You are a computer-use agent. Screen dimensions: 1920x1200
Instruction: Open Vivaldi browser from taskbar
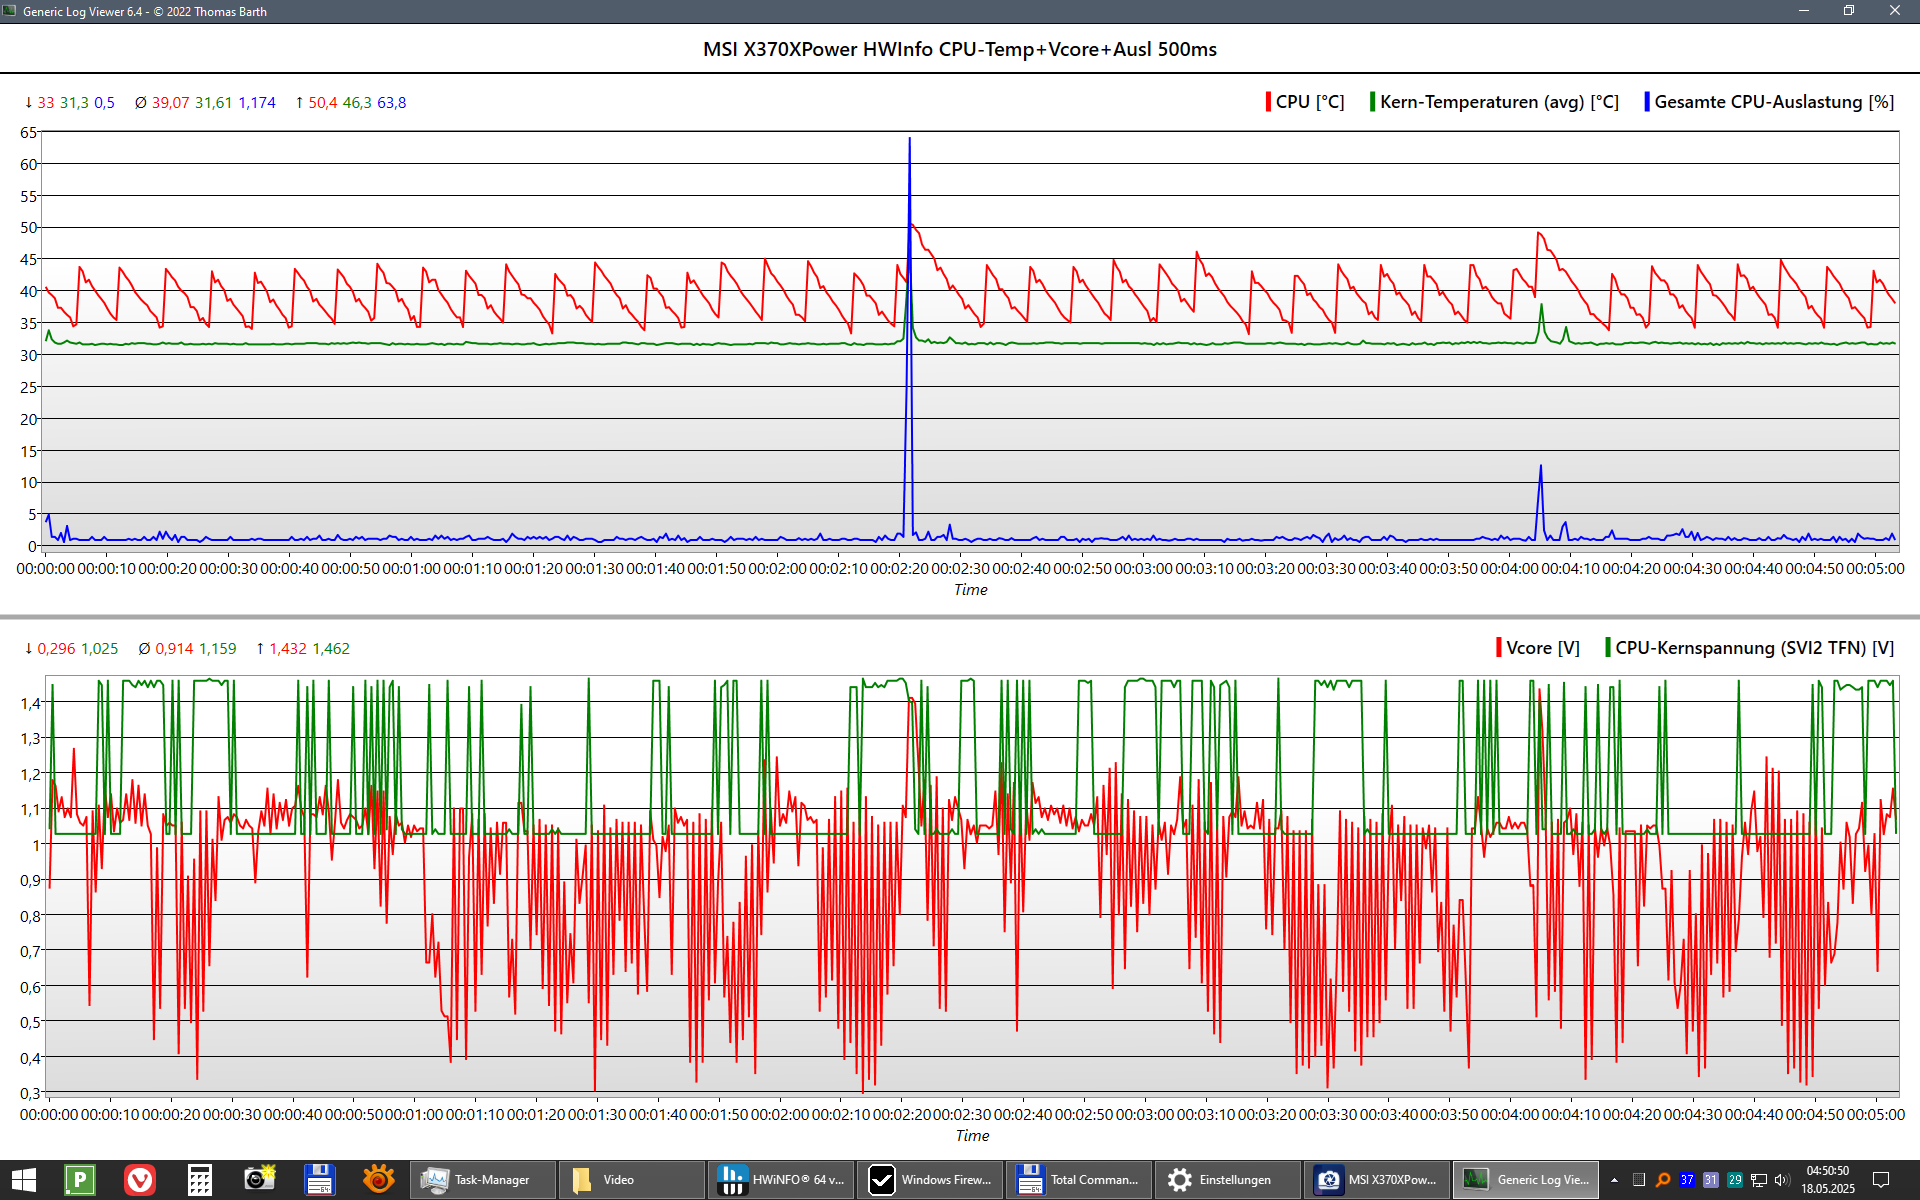tap(139, 1180)
